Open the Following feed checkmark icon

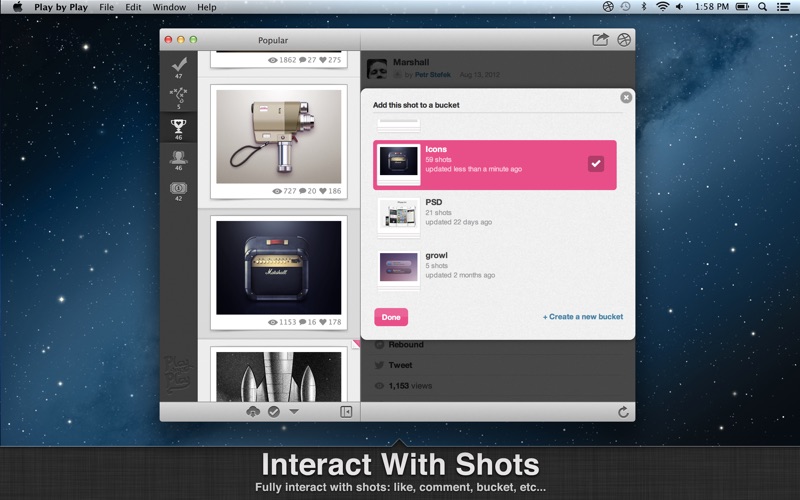[179, 64]
